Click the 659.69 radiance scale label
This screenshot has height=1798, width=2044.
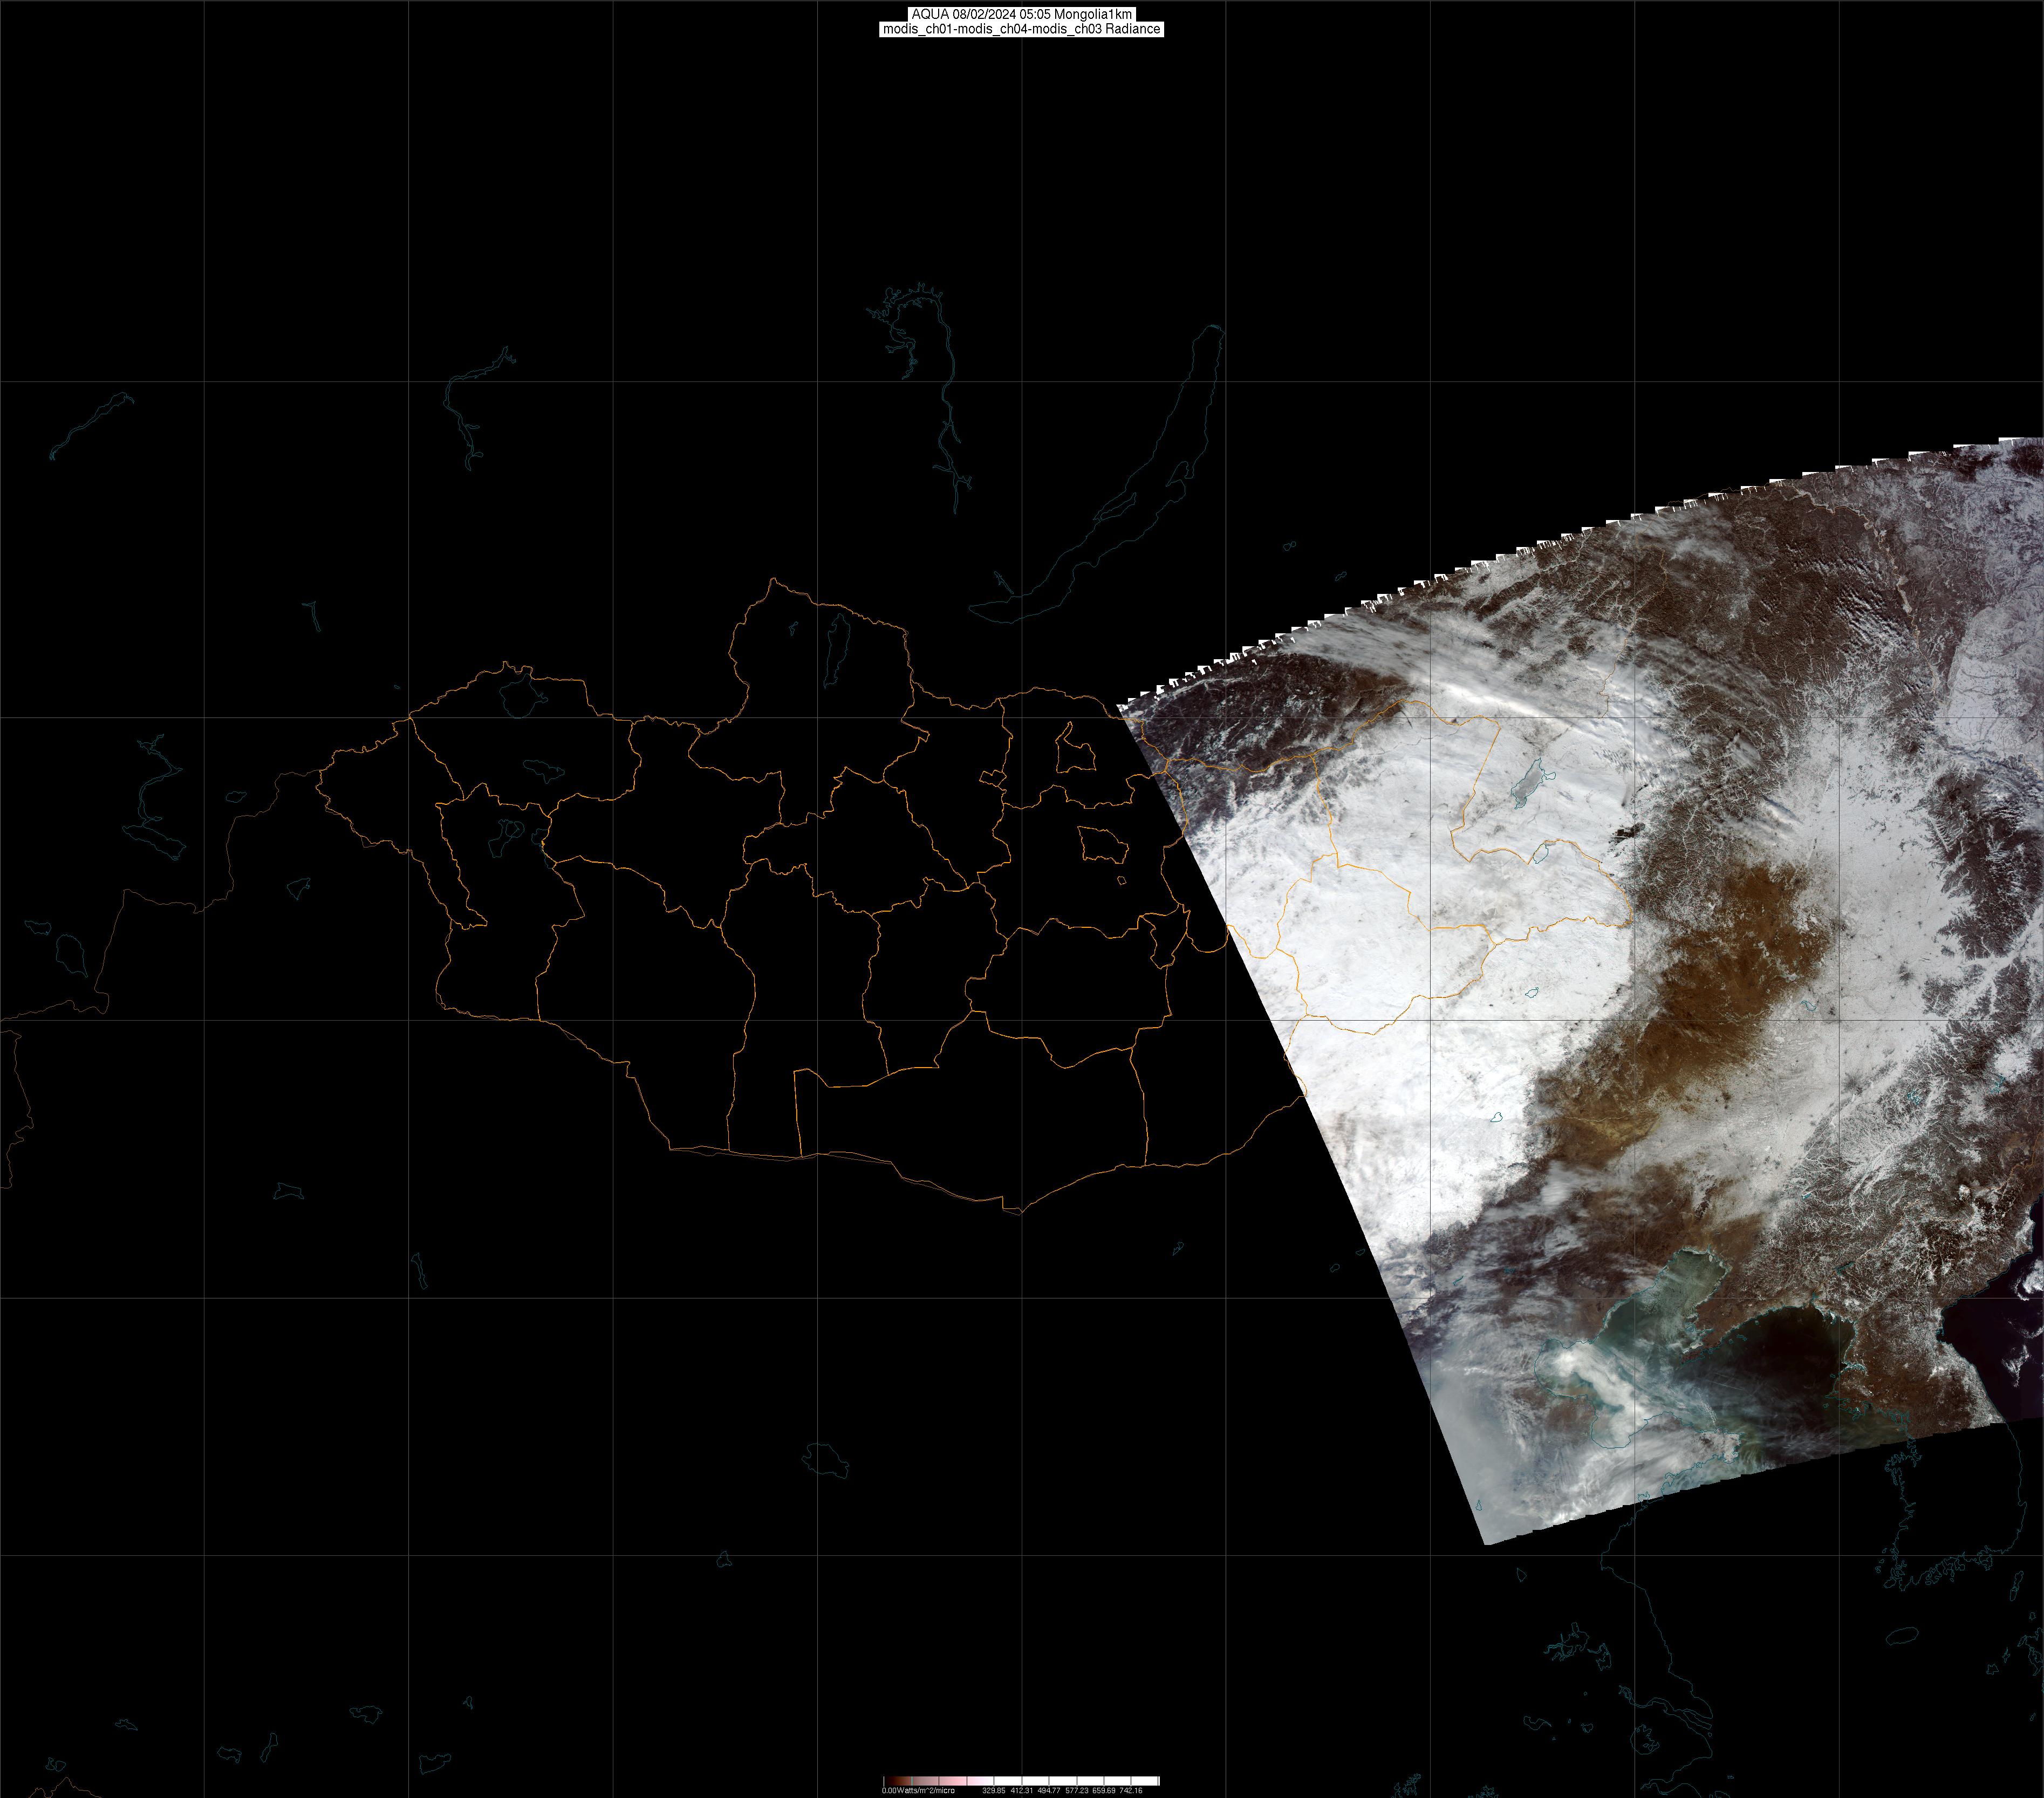point(1103,1790)
